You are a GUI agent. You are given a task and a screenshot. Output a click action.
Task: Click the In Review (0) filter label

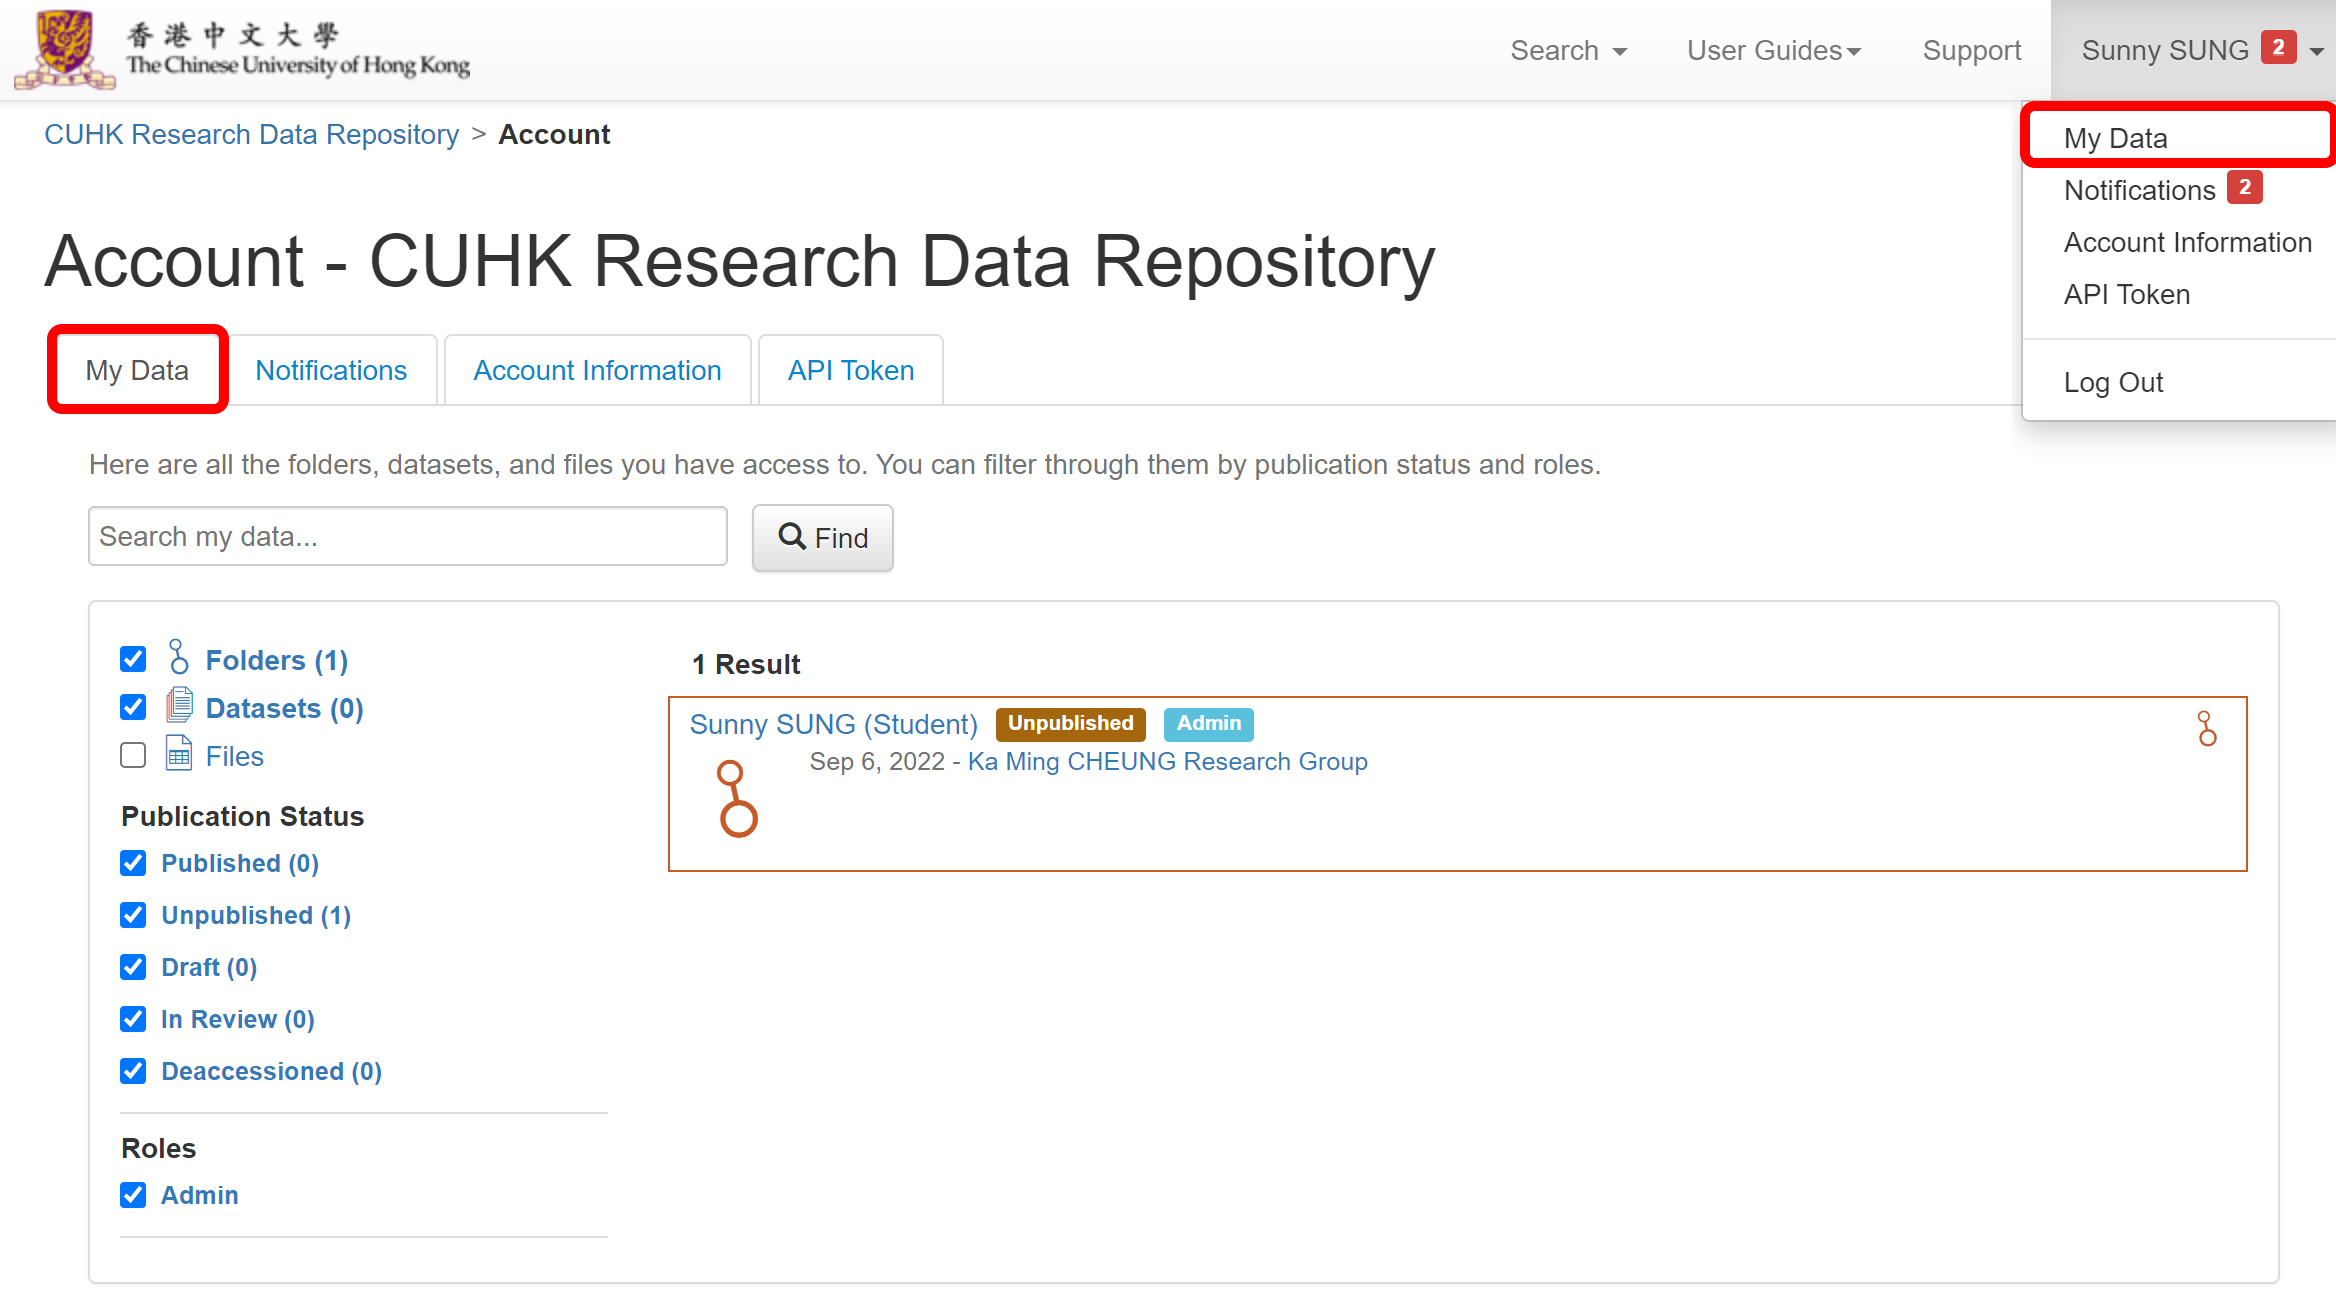pos(238,1019)
